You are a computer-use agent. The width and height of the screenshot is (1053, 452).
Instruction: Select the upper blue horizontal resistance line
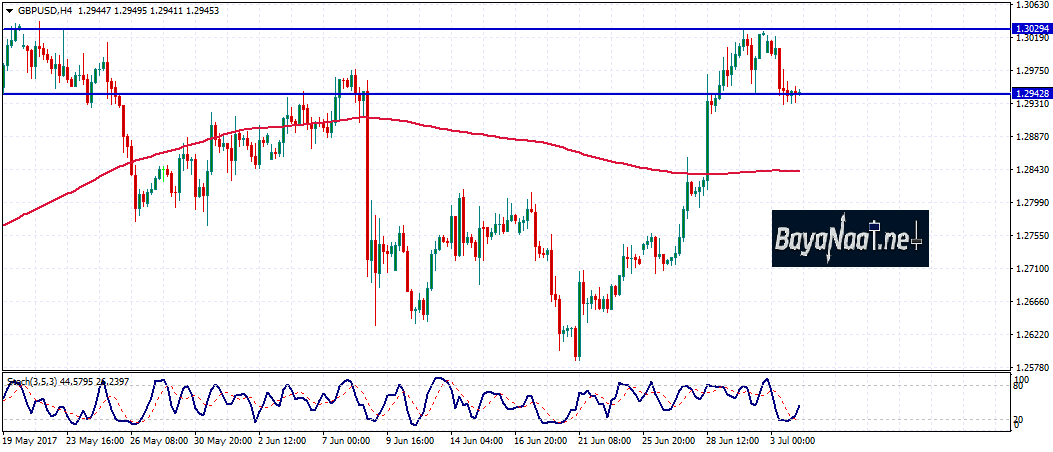[x=500, y=29]
